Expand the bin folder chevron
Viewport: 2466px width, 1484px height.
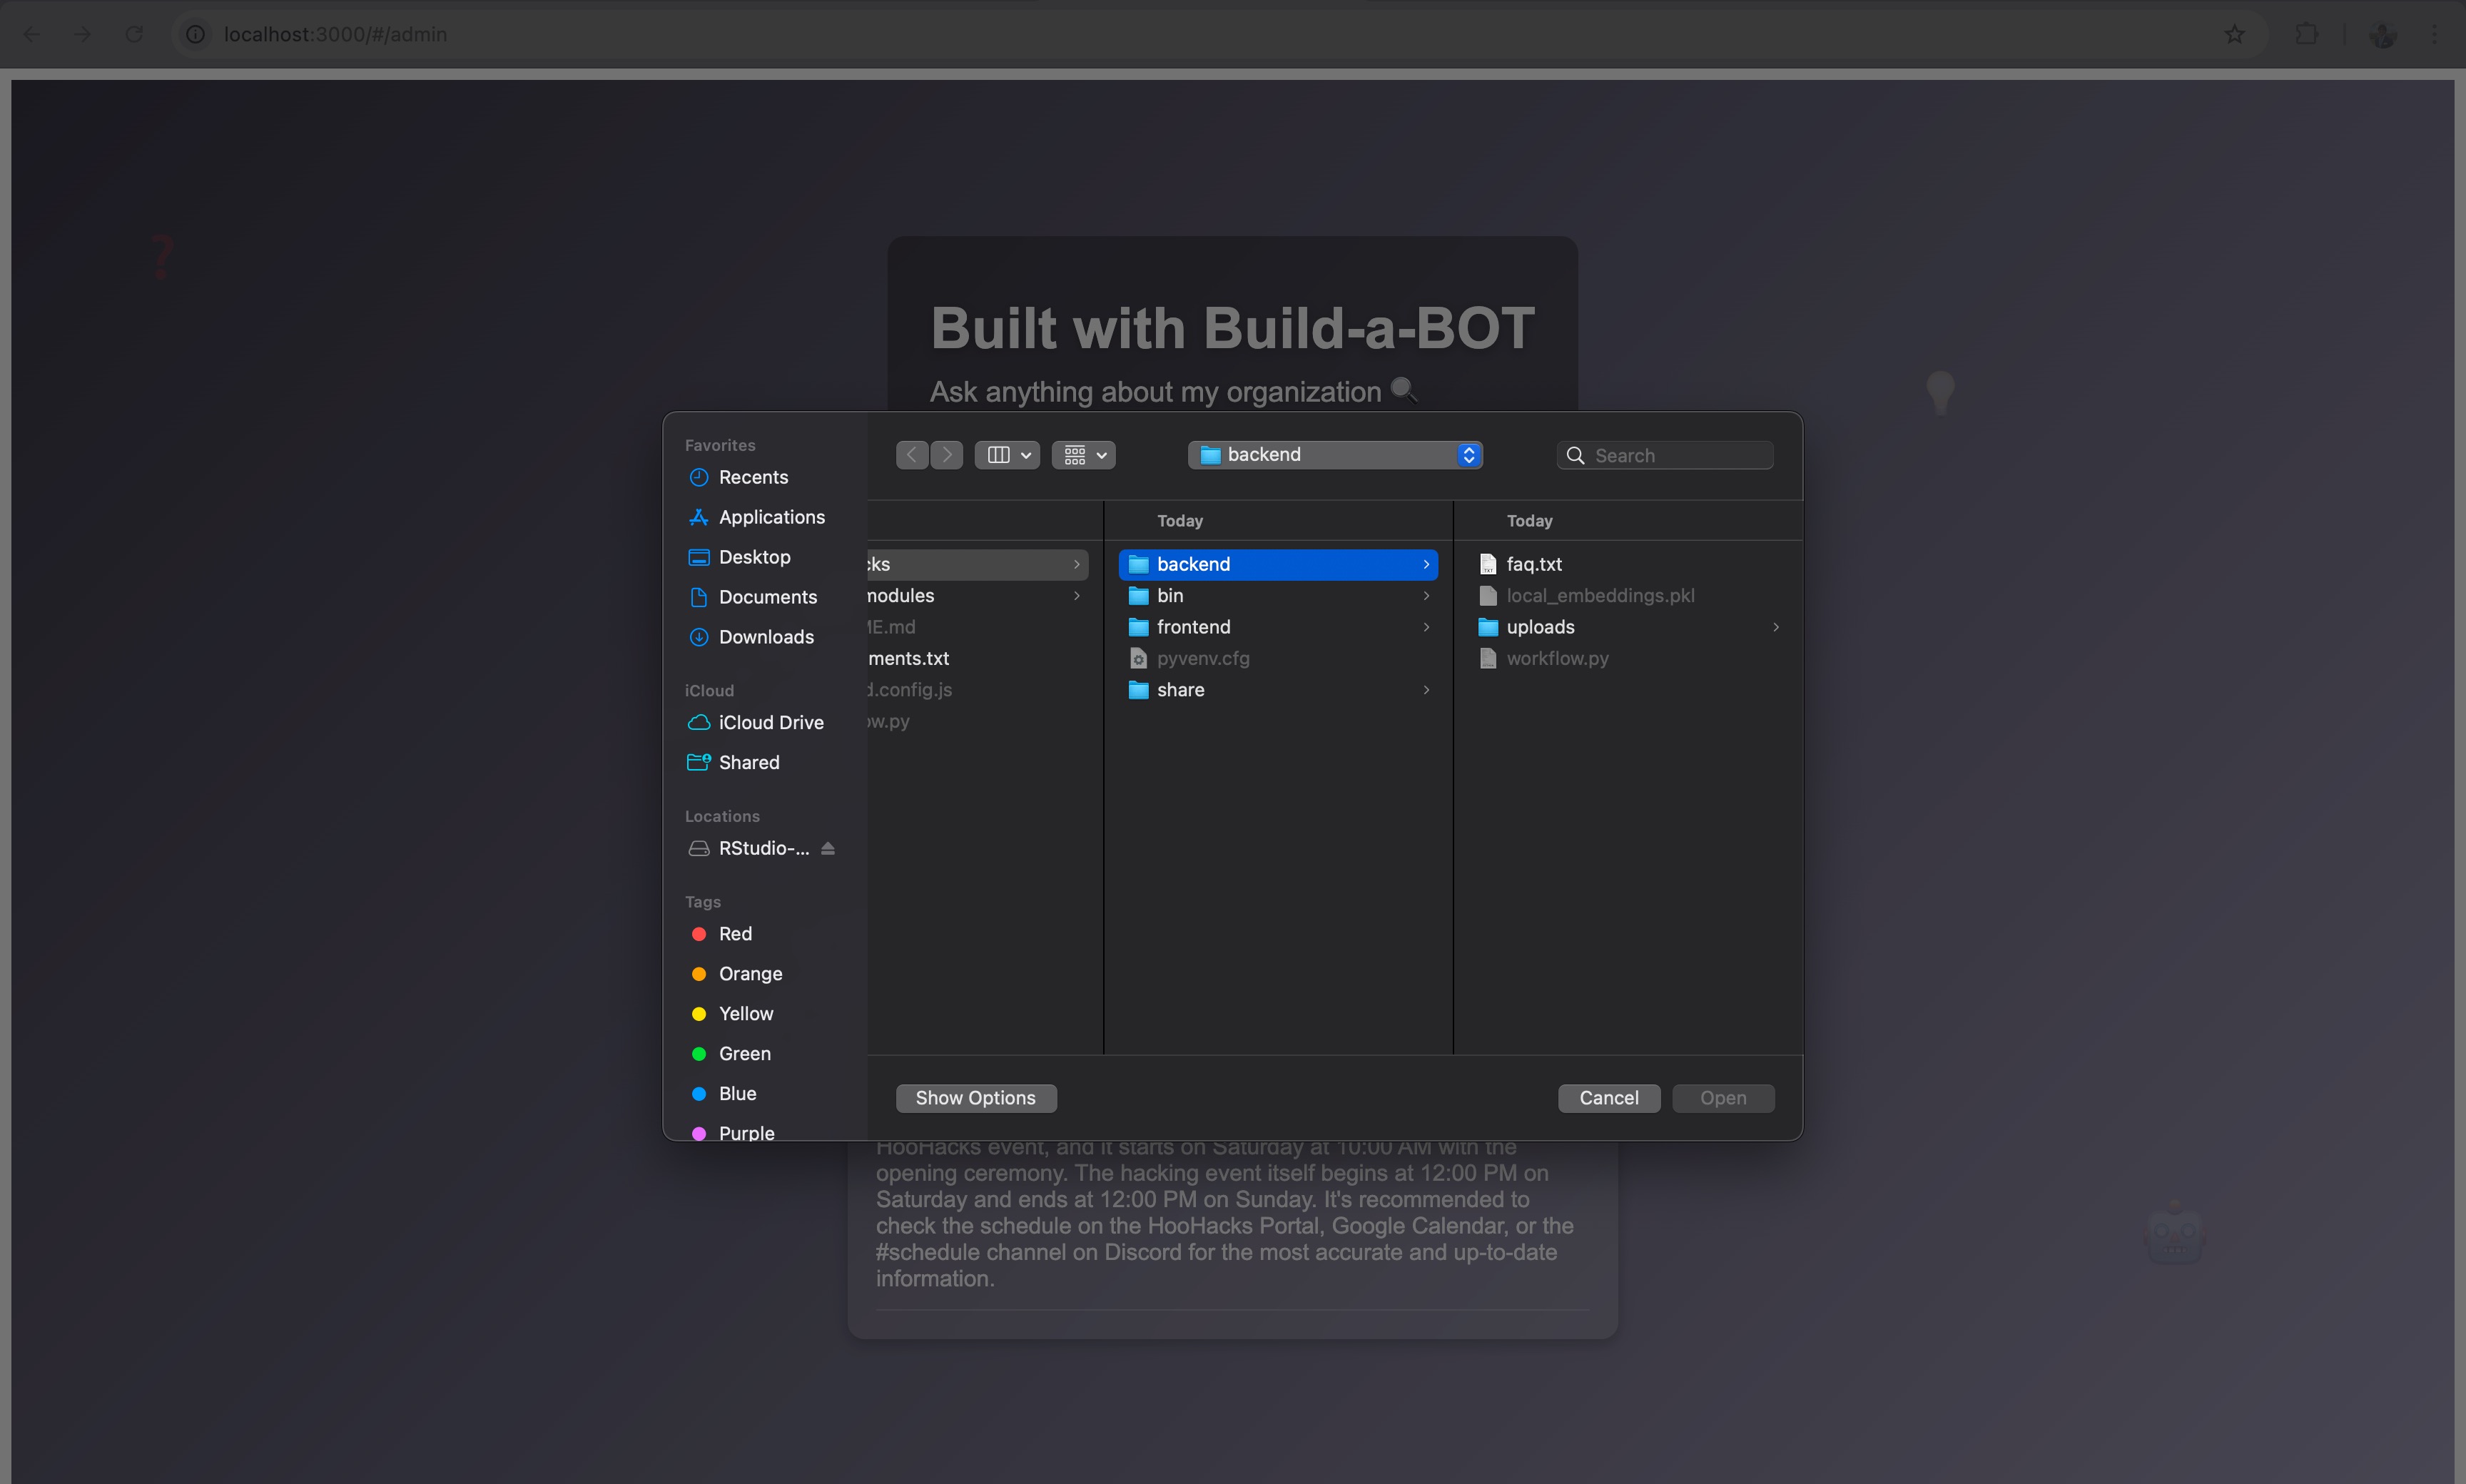(x=1426, y=596)
